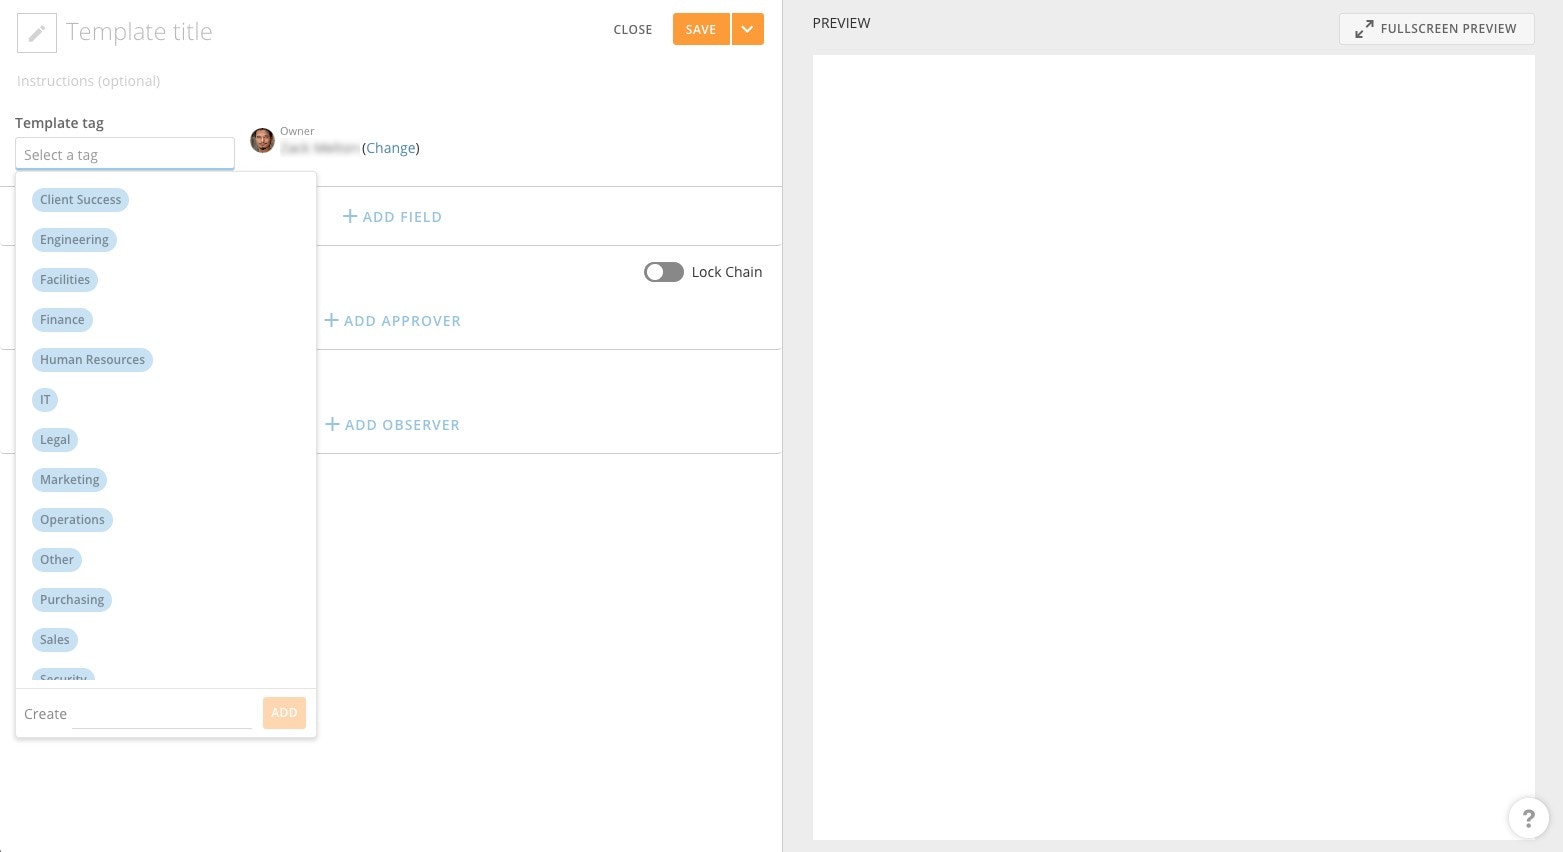Click the orange SAVE button

tap(701, 29)
